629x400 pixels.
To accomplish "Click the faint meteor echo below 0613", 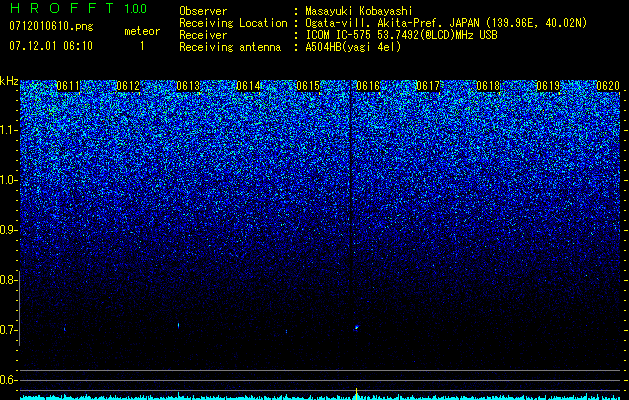I will pos(179,325).
